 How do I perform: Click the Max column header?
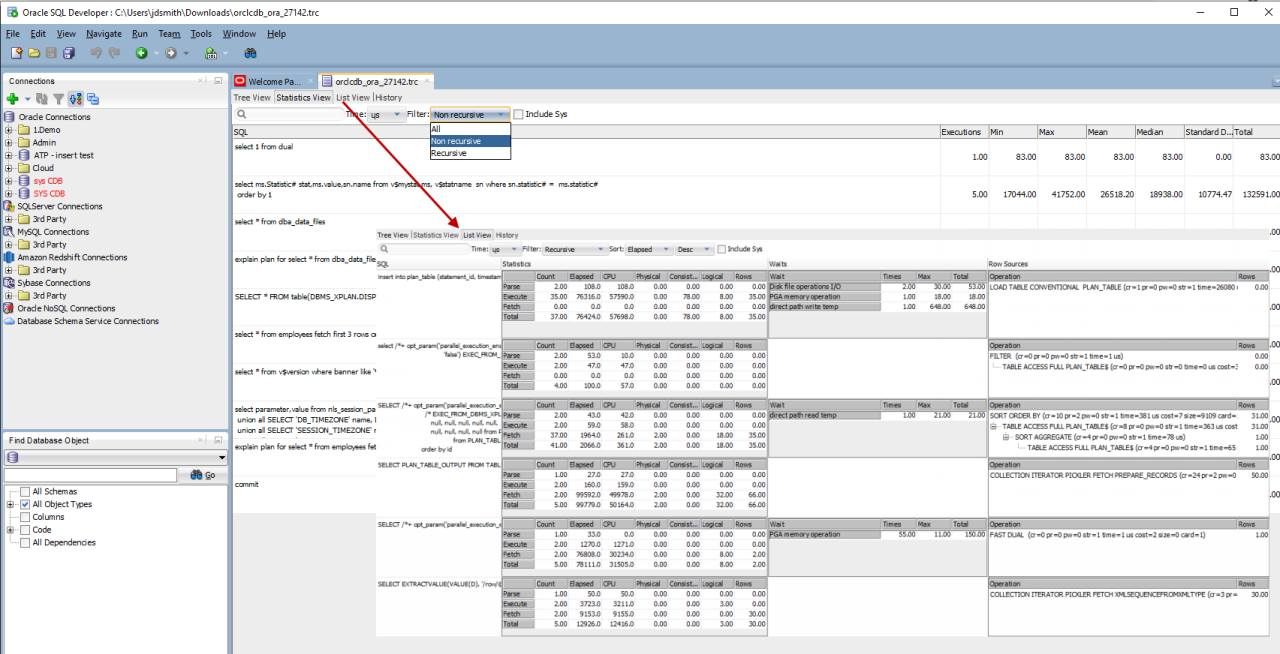[1060, 132]
